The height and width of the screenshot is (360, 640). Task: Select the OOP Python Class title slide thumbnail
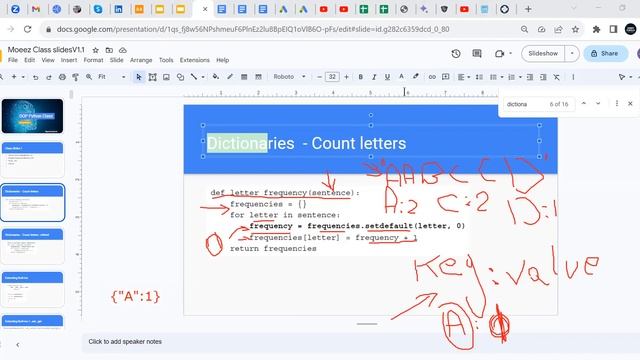(x=32, y=116)
